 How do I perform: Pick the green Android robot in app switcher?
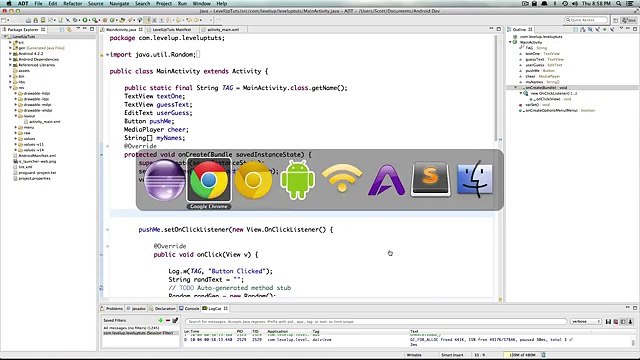click(x=298, y=180)
